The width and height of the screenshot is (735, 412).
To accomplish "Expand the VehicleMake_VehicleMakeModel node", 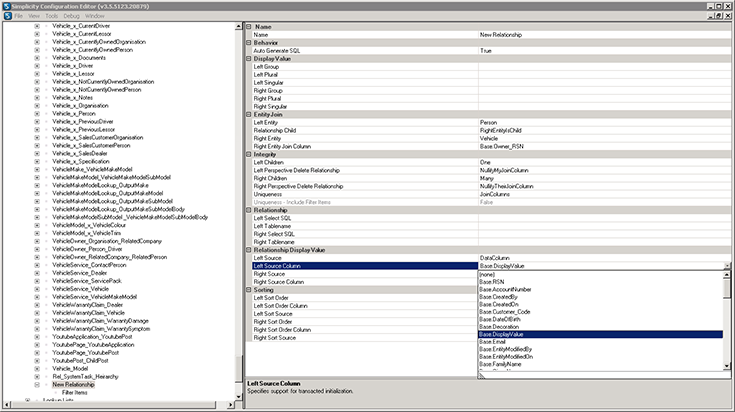I will pyautogui.click(x=37, y=170).
